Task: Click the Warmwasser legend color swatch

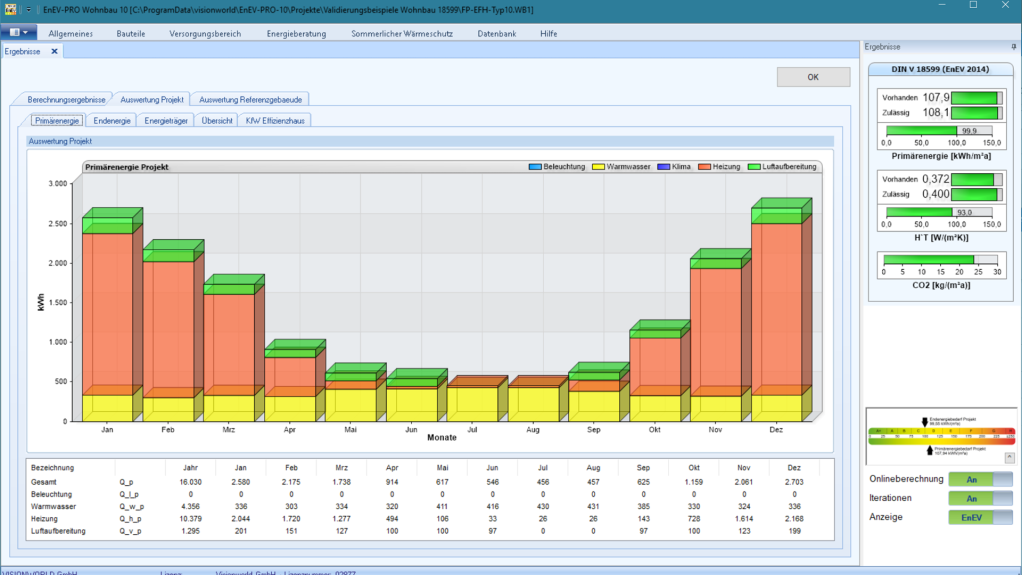Action: pos(598,167)
